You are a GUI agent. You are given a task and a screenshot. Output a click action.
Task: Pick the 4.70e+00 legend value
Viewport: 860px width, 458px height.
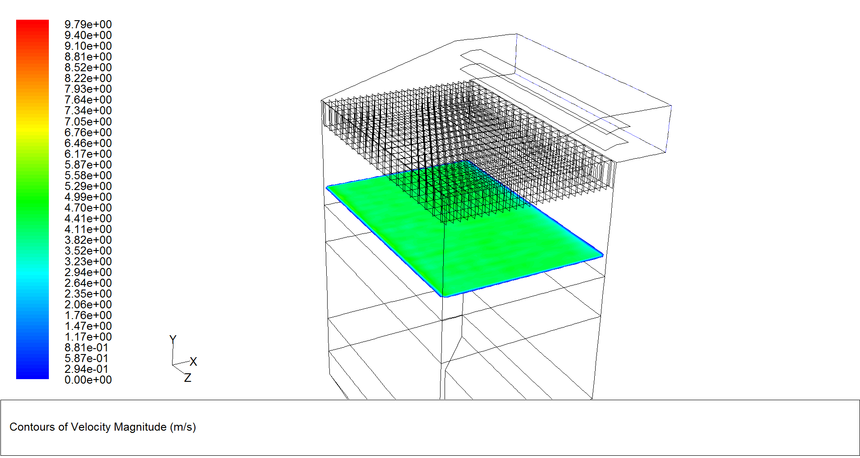pyautogui.click(x=88, y=207)
